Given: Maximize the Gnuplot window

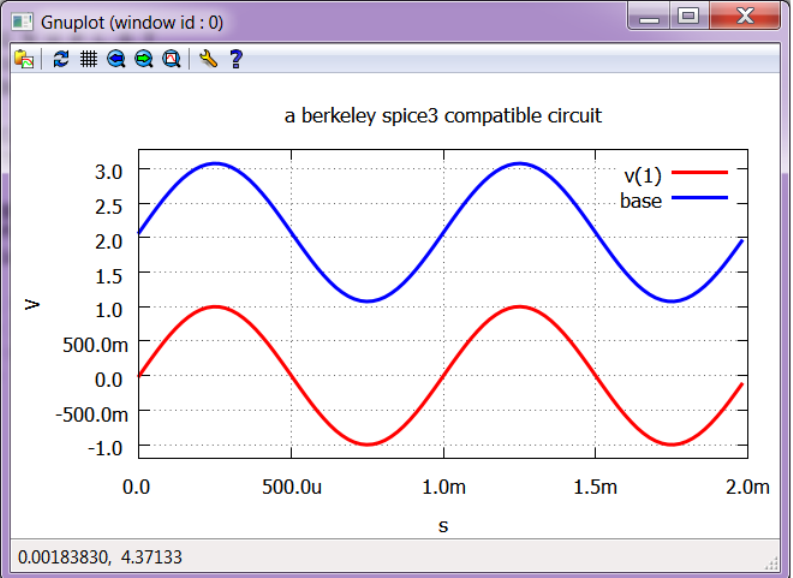Looking at the screenshot, I should (x=689, y=16).
